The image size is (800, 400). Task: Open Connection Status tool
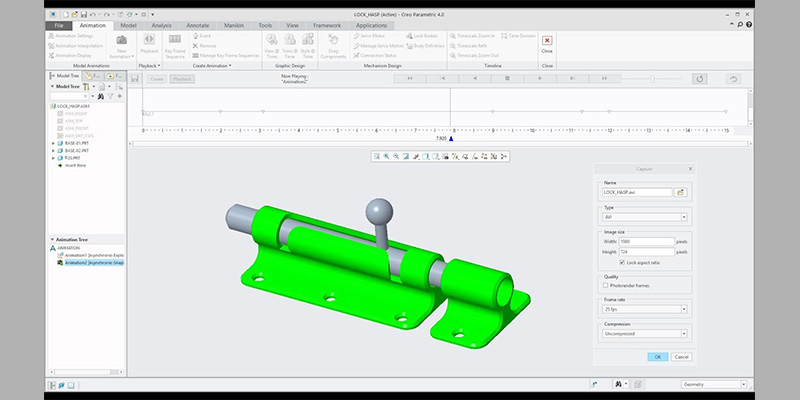click(375, 55)
